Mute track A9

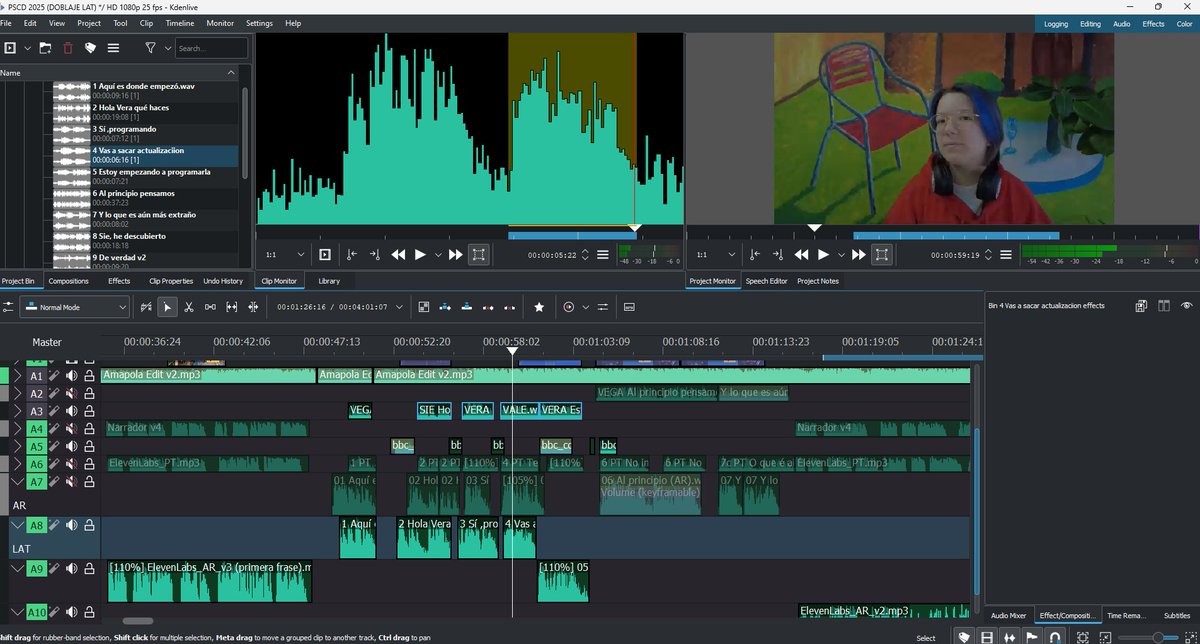[x=71, y=569]
